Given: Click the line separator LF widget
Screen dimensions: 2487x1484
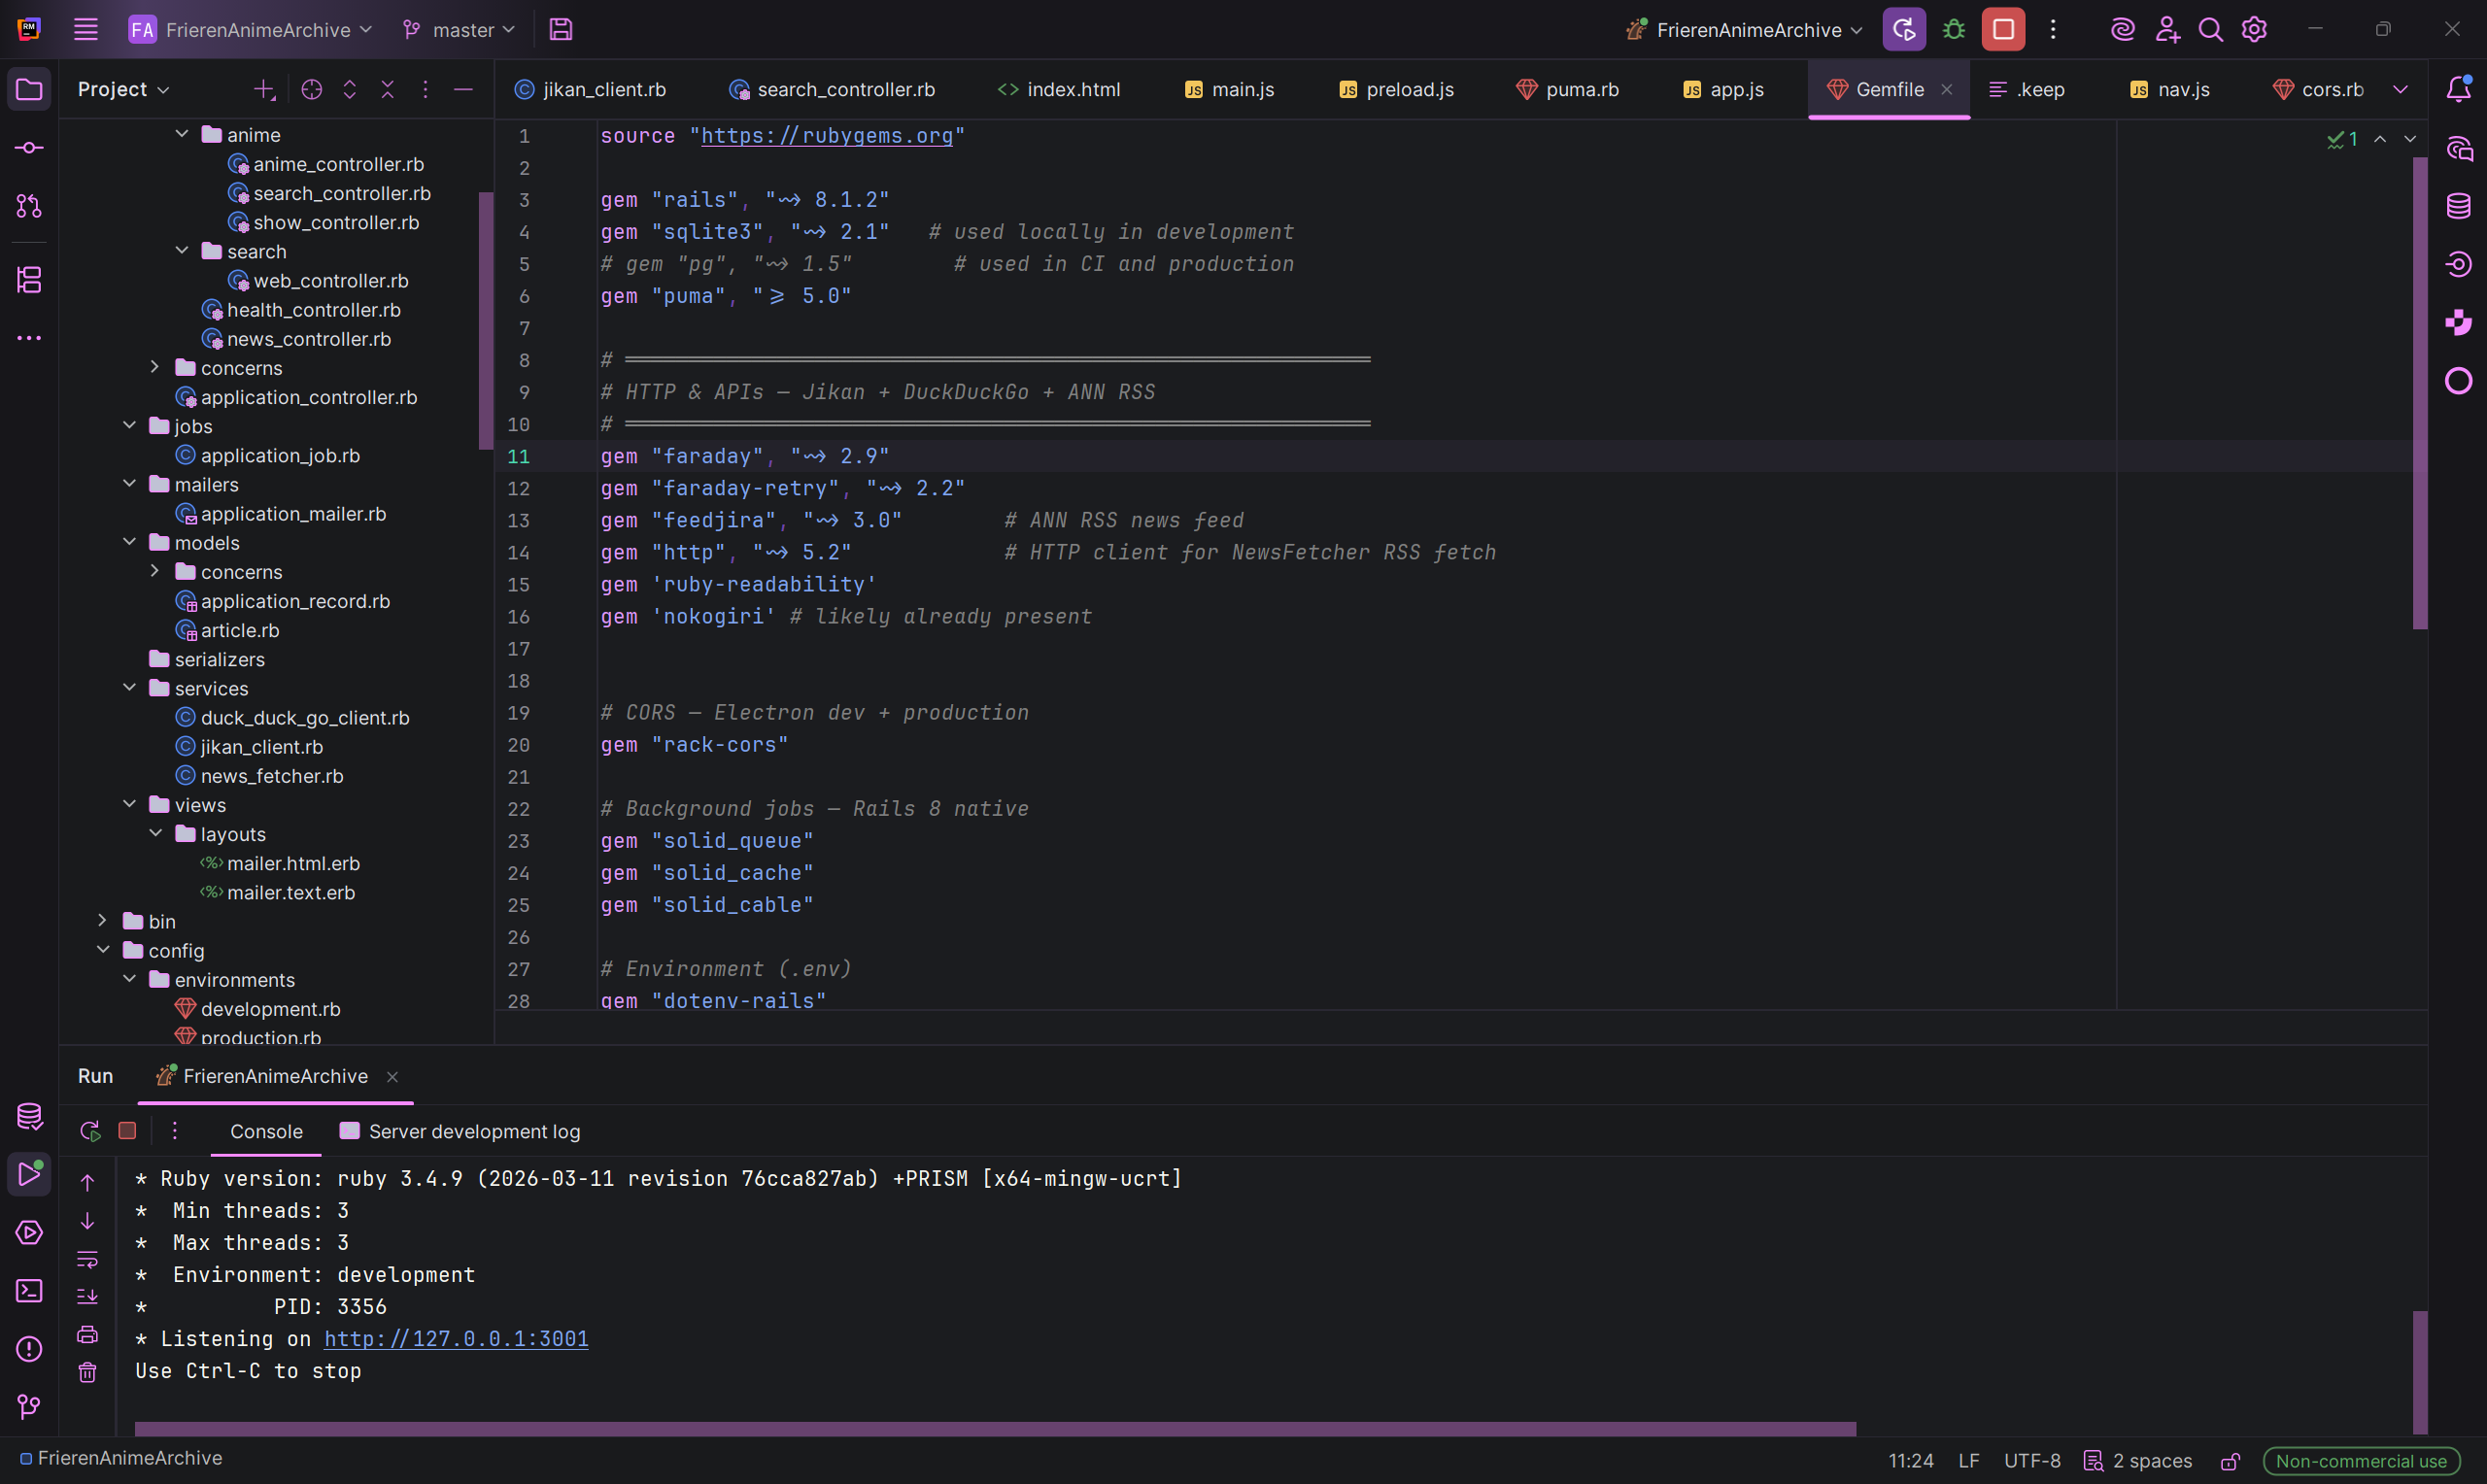Looking at the screenshot, I should click(1969, 1461).
